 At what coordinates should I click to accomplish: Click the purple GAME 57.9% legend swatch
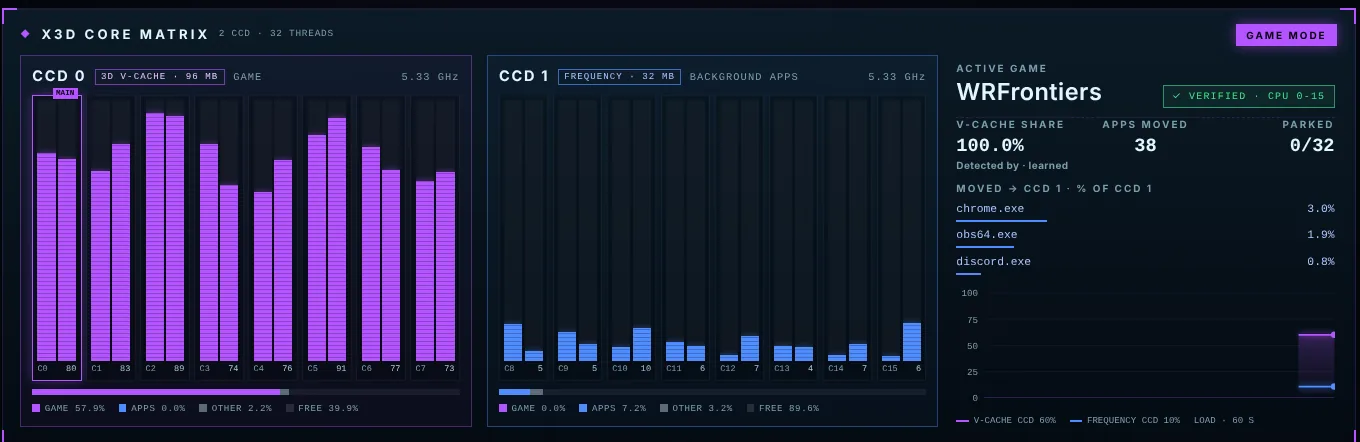(x=36, y=408)
